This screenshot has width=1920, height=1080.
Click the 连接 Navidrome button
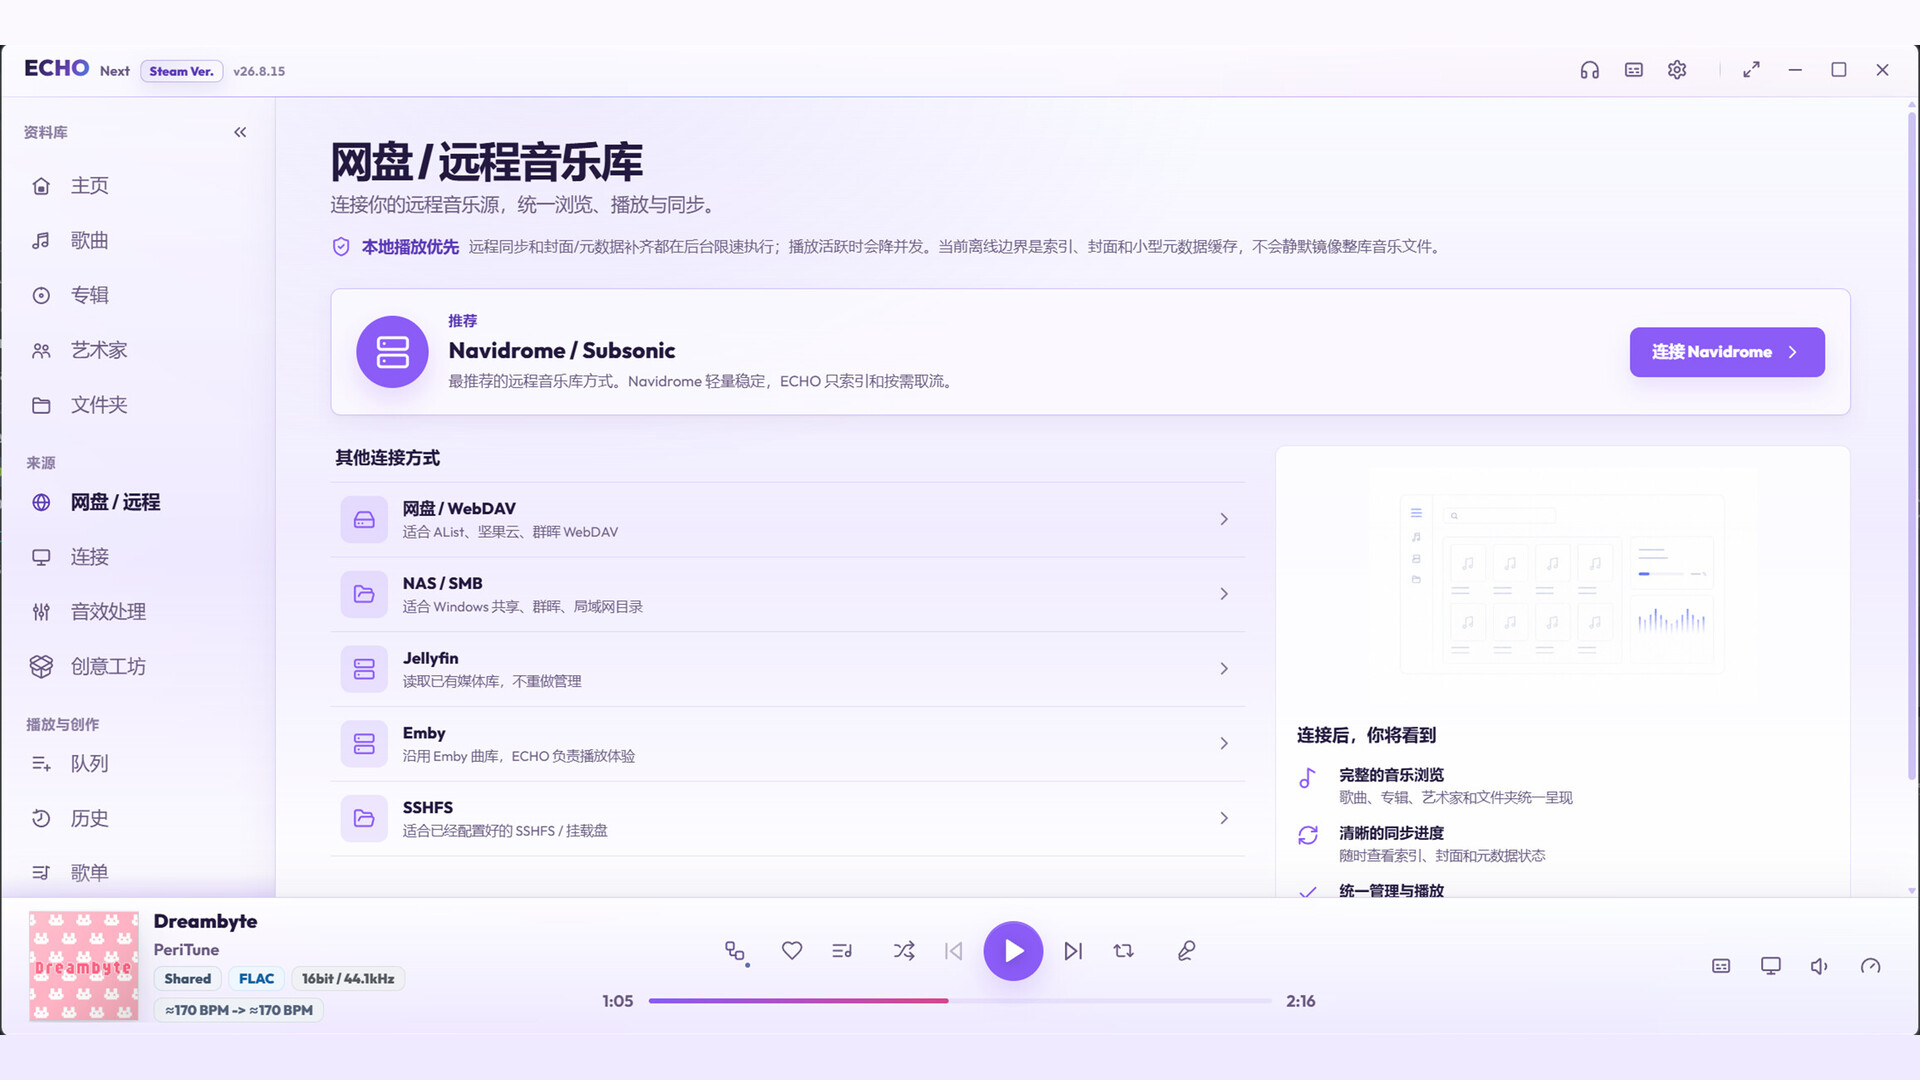[1727, 352]
